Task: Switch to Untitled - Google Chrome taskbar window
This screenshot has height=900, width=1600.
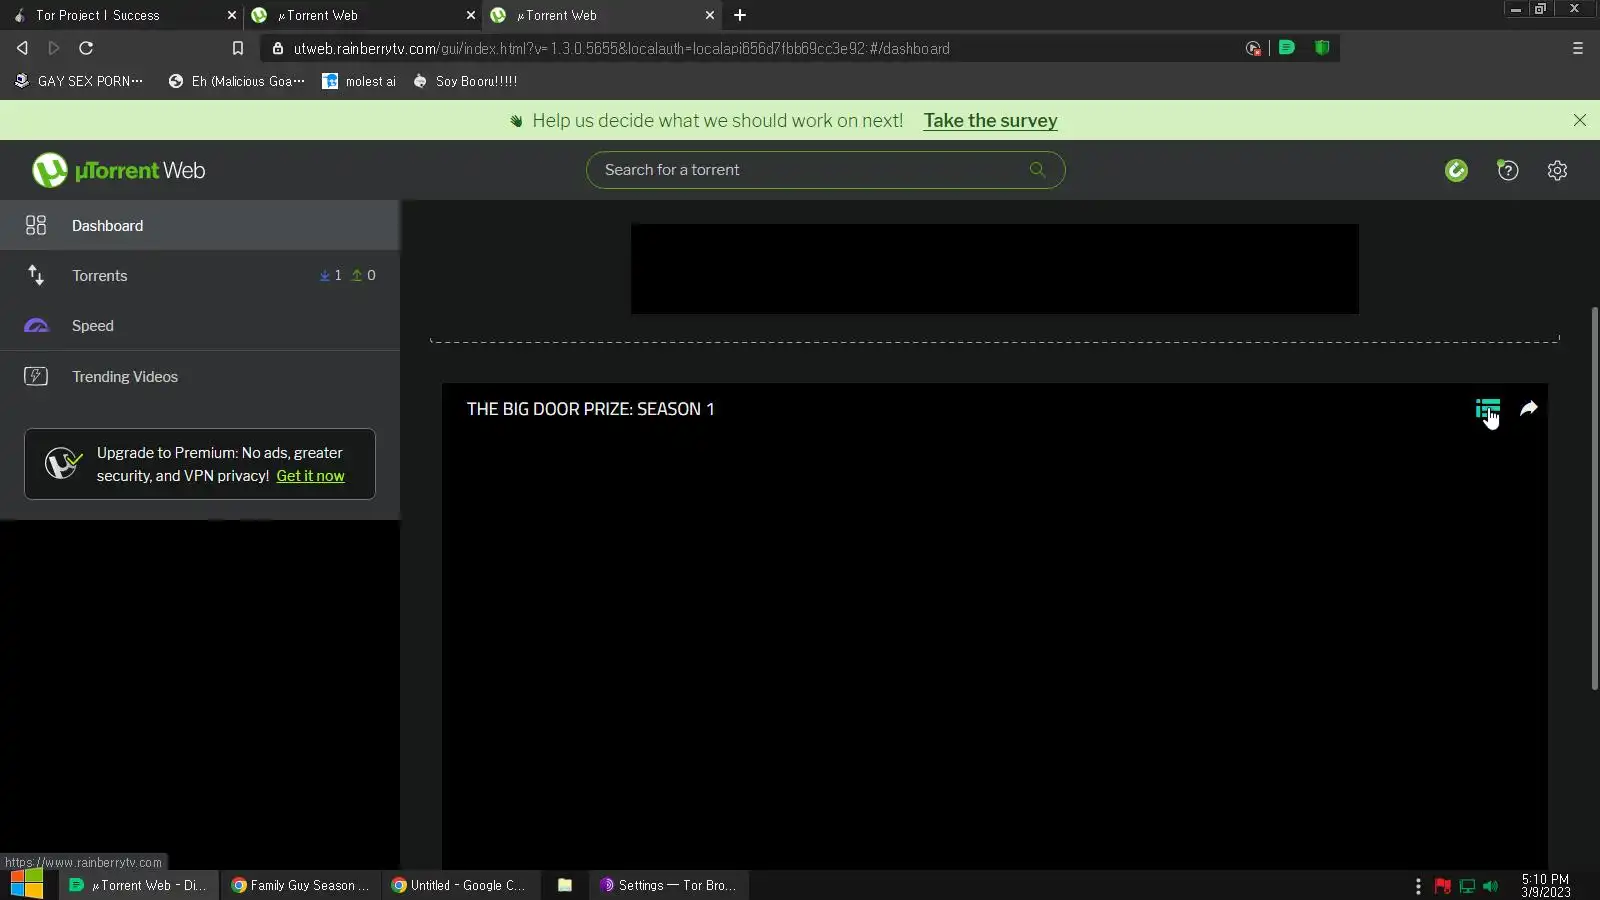Action: click(x=459, y=885)
